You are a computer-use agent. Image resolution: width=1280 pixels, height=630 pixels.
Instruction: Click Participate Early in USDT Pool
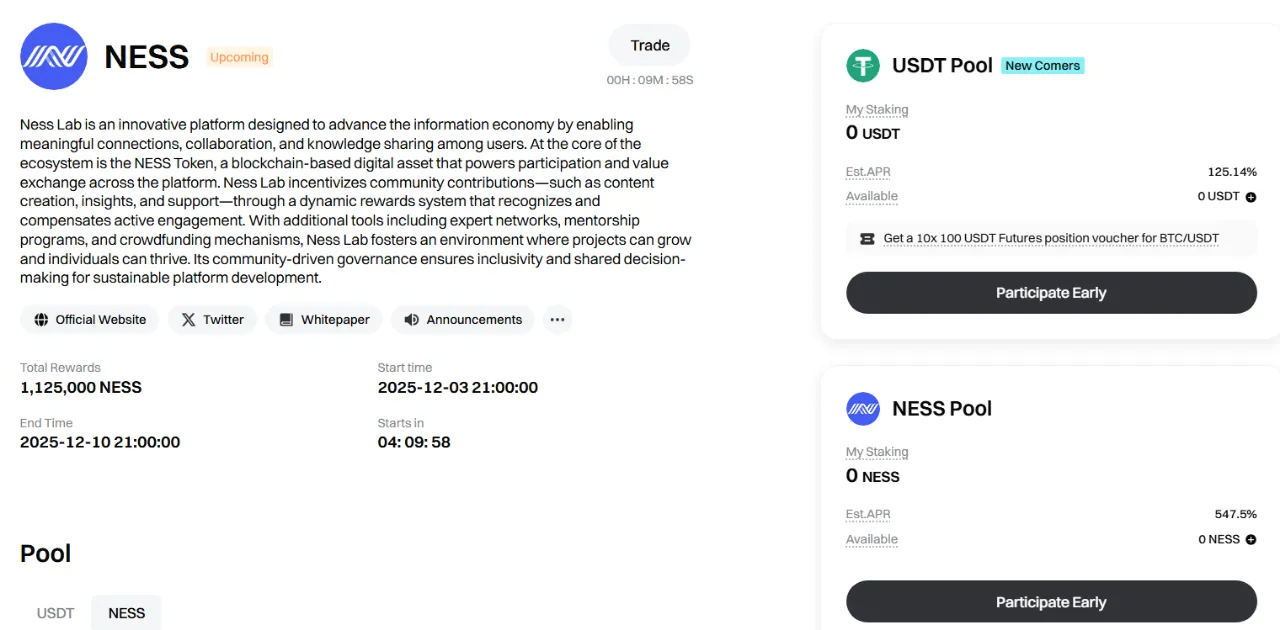pyautogui.click(x=1051, y=293)
